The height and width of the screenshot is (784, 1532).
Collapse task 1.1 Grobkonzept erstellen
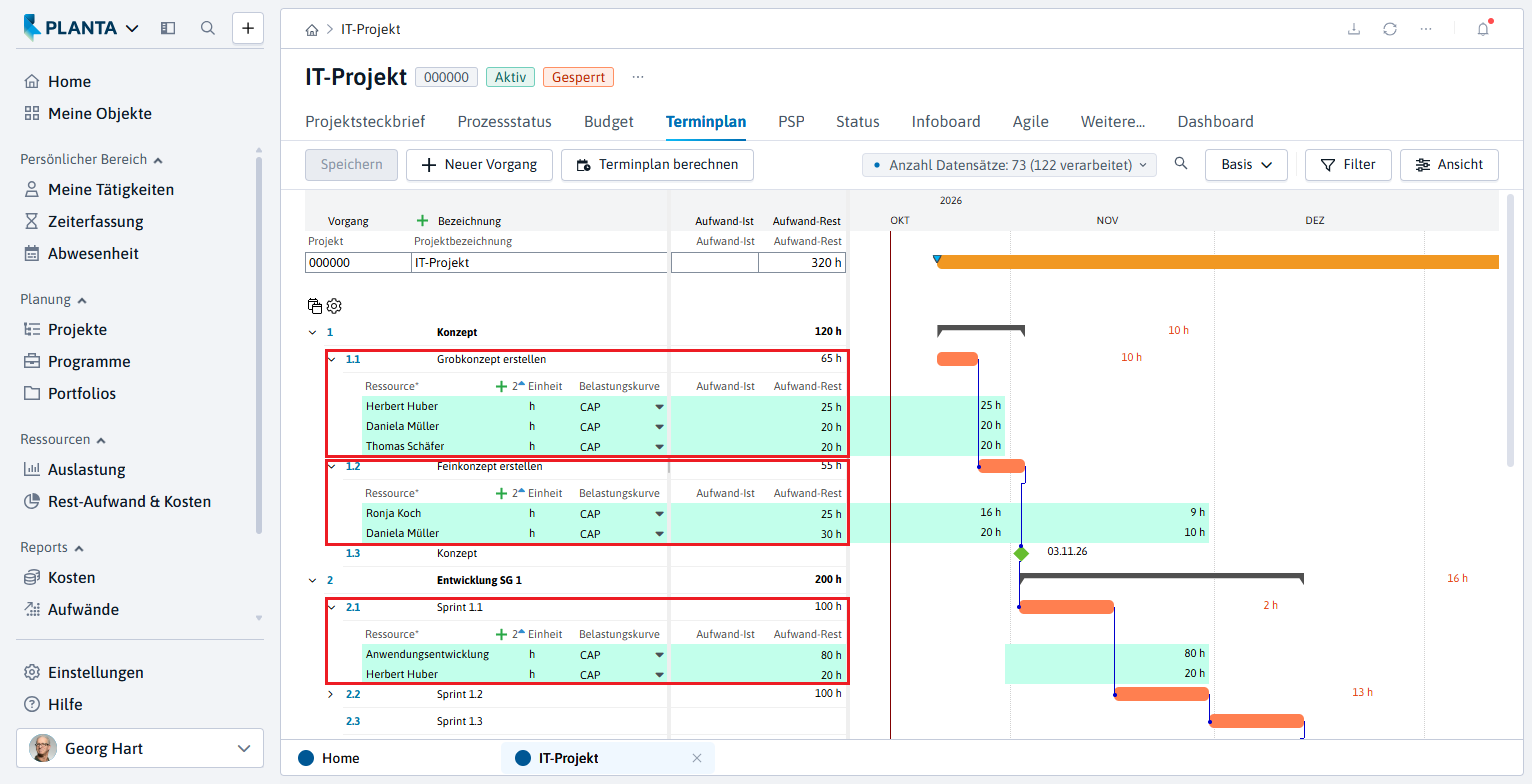pyautogui.click(x=332, y=359)
